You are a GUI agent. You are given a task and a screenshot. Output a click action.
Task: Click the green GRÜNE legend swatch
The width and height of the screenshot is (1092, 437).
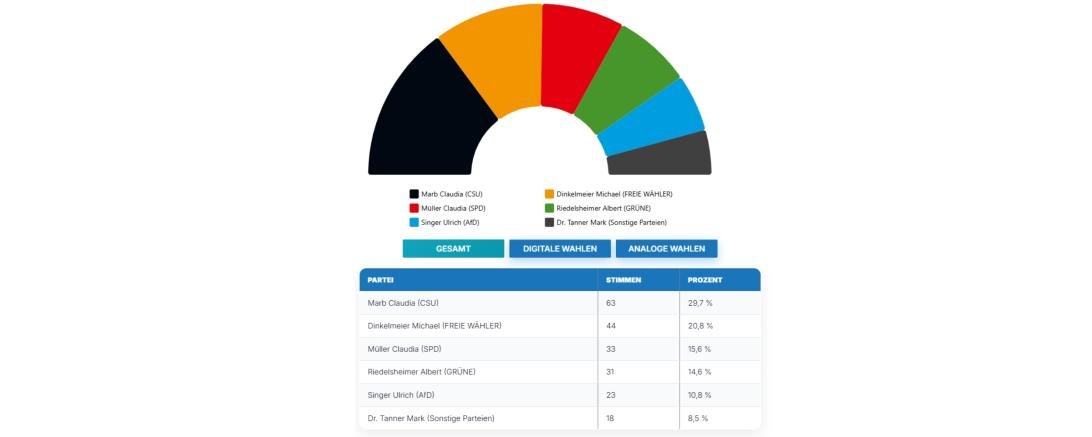point(549,208)
